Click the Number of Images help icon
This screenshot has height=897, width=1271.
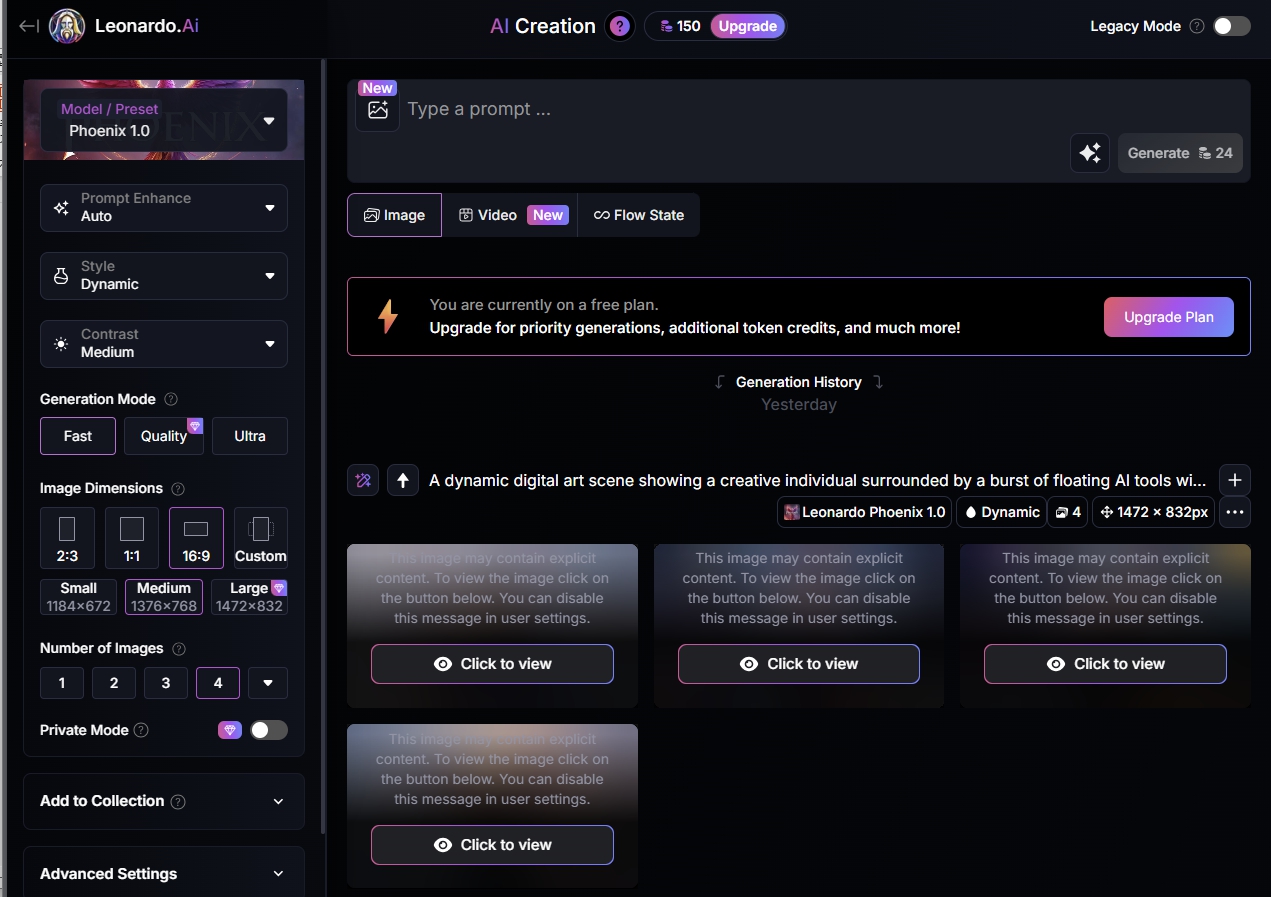179,649
